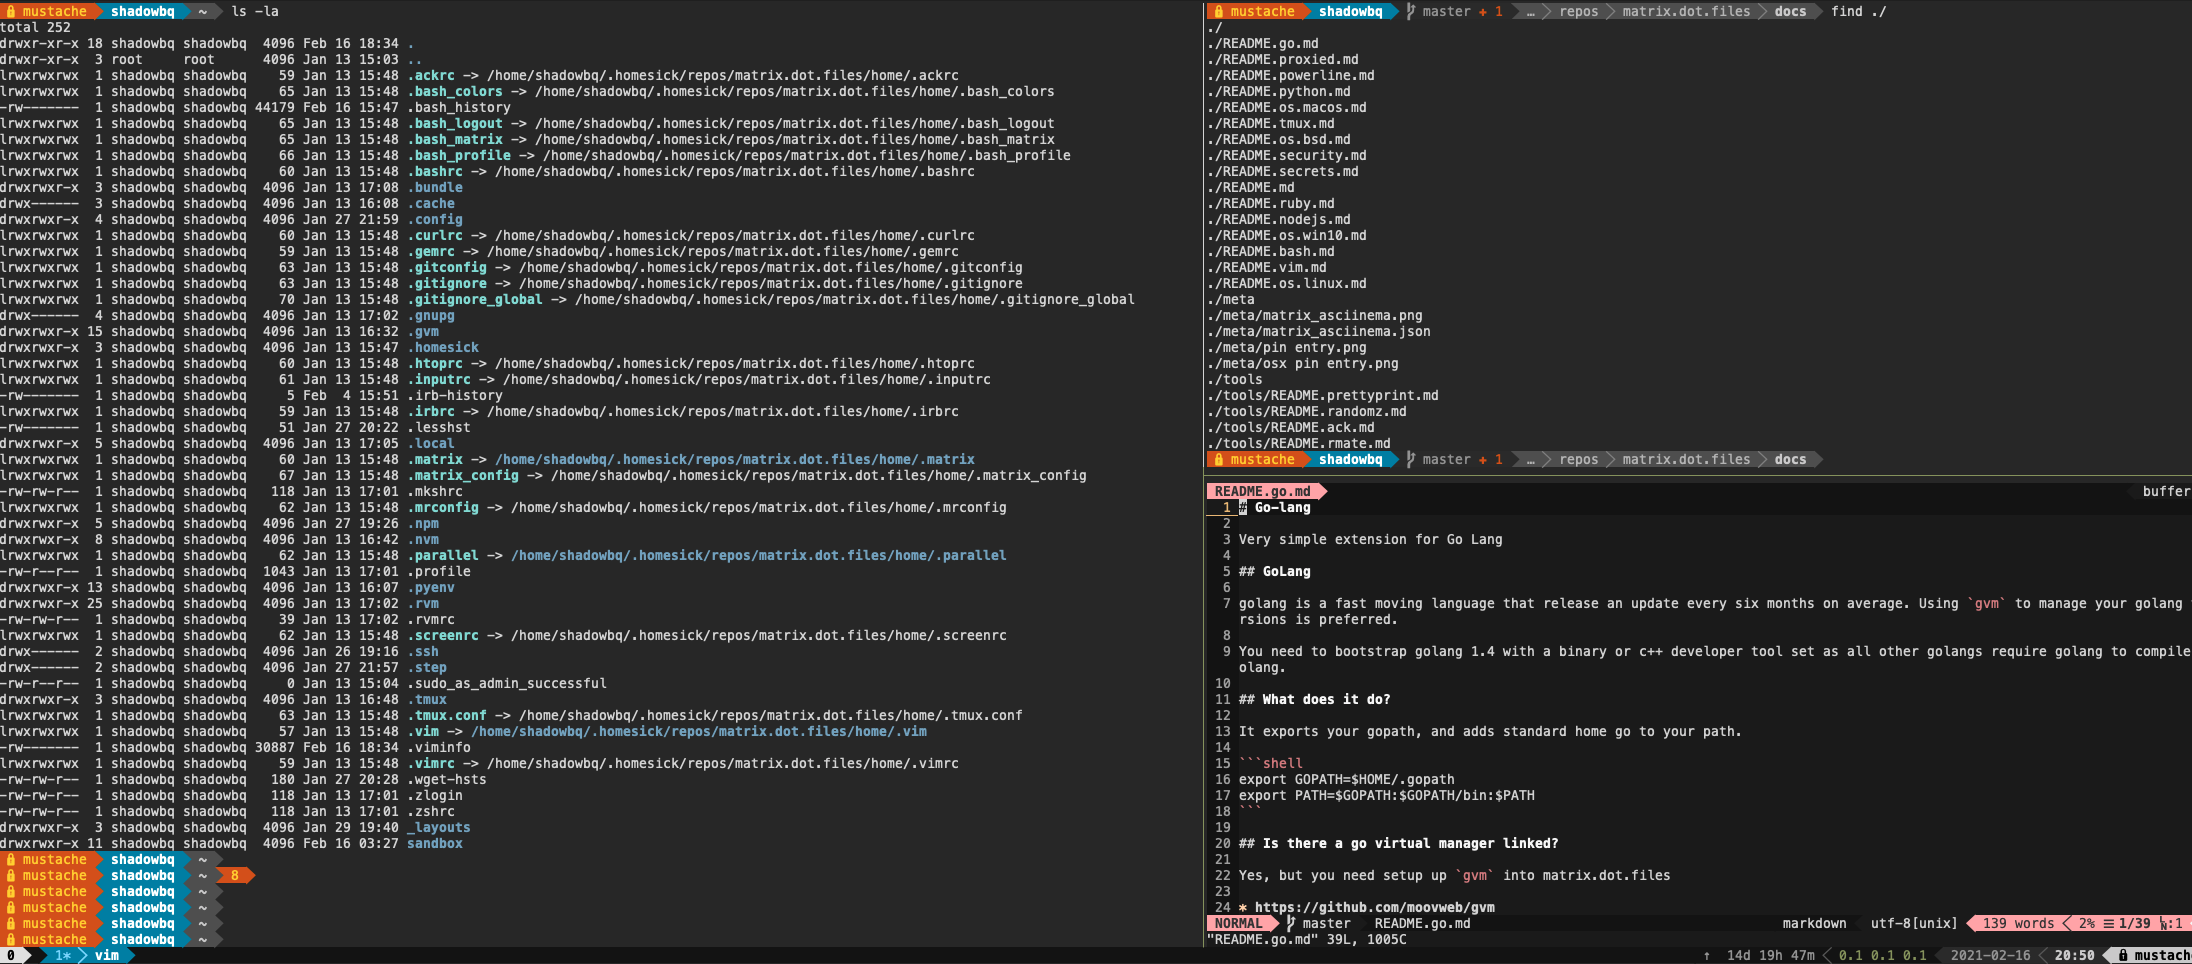Click '"README.go.md" 39L, 1005C' message line
This screenshot has height=964, width=2192.
click(x=1307, y=940)
